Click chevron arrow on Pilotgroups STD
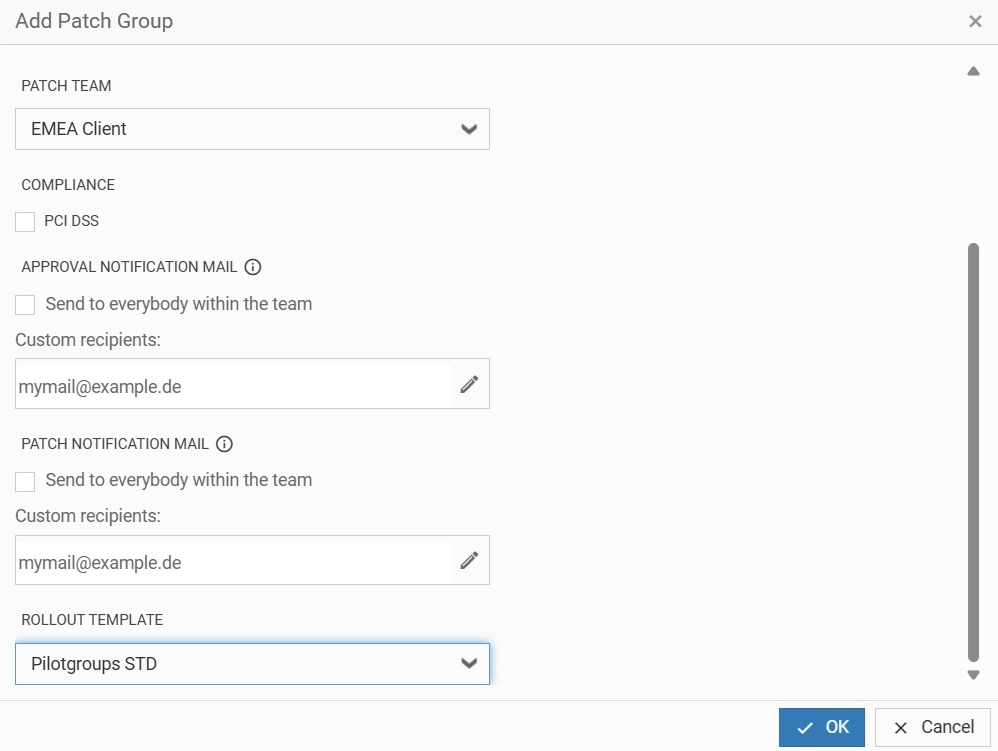The image size is (998, 751). pyautogui.click(x=469, y=663)
